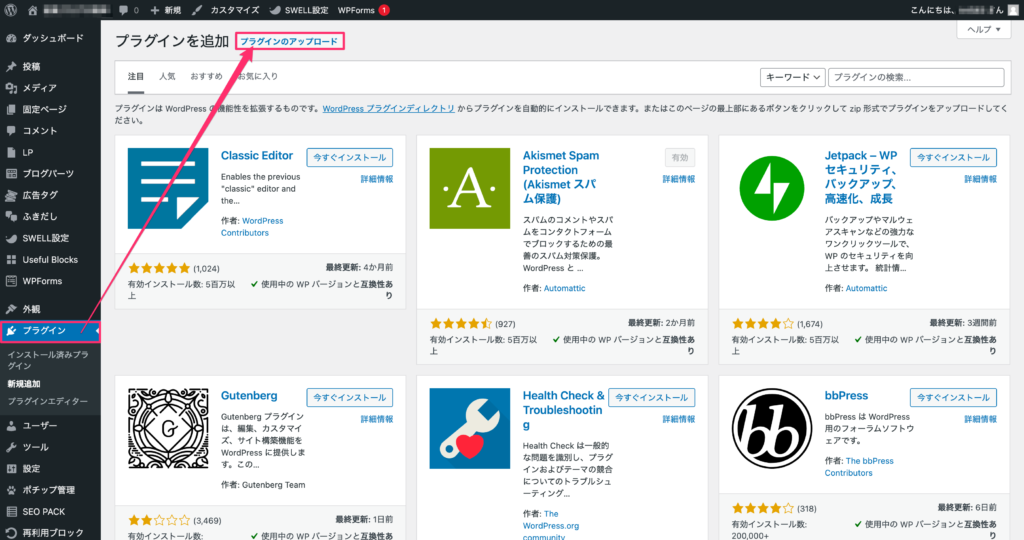The height and width of the screenshot is (540, 1024).
Task: Click the WordPress logo icon
Action: [x=10, y=10]
